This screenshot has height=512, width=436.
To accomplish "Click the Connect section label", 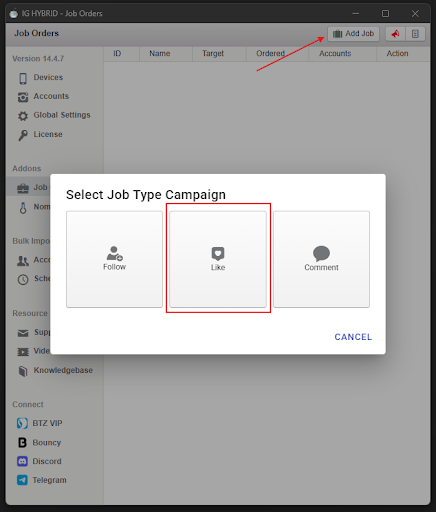I will click(28, 405).
